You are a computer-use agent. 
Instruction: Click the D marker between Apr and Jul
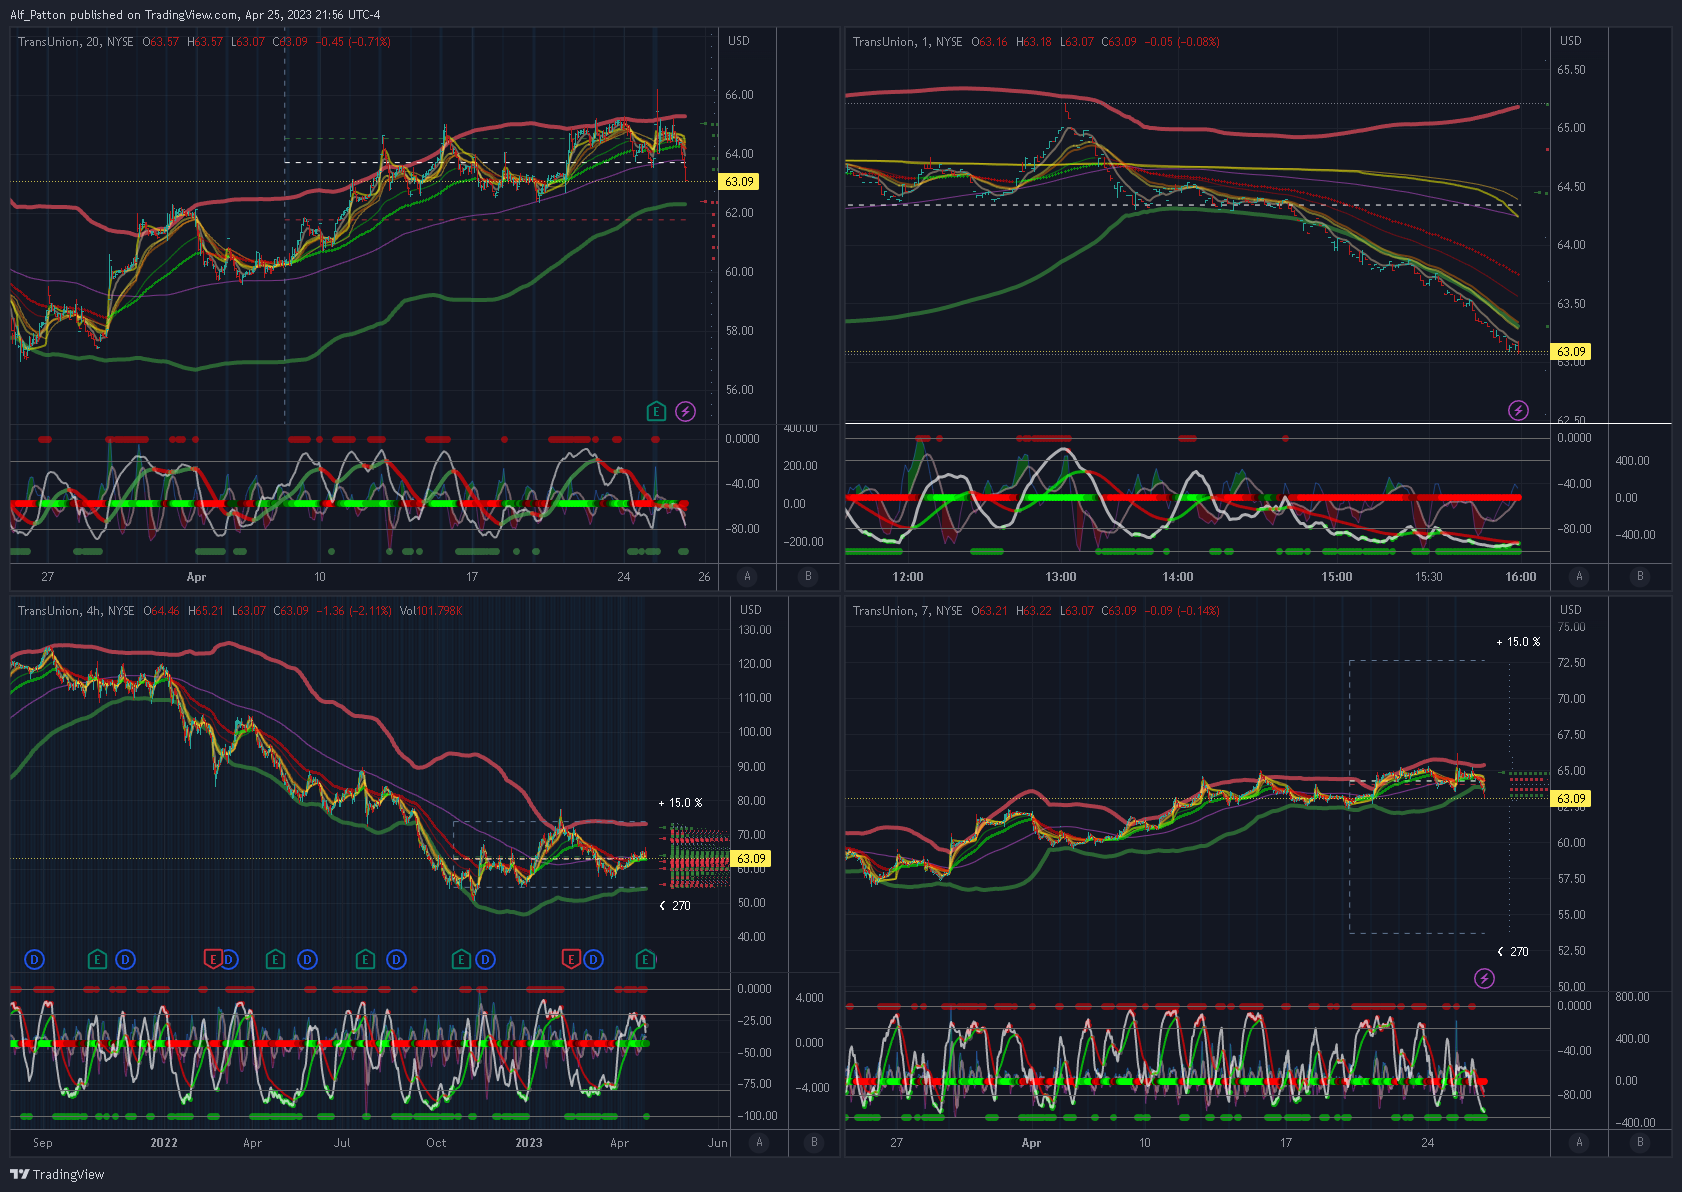(x=307, y=960)
